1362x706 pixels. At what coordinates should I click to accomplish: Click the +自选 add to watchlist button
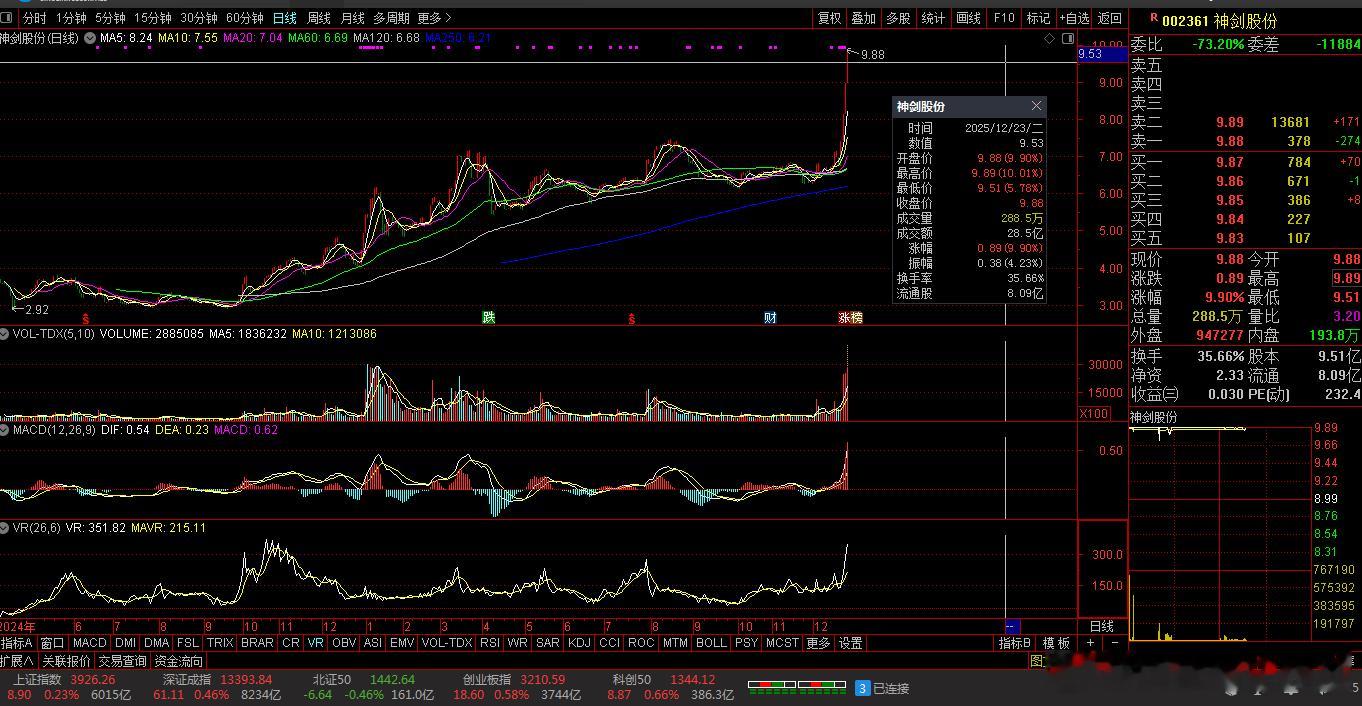[1074, 18]
